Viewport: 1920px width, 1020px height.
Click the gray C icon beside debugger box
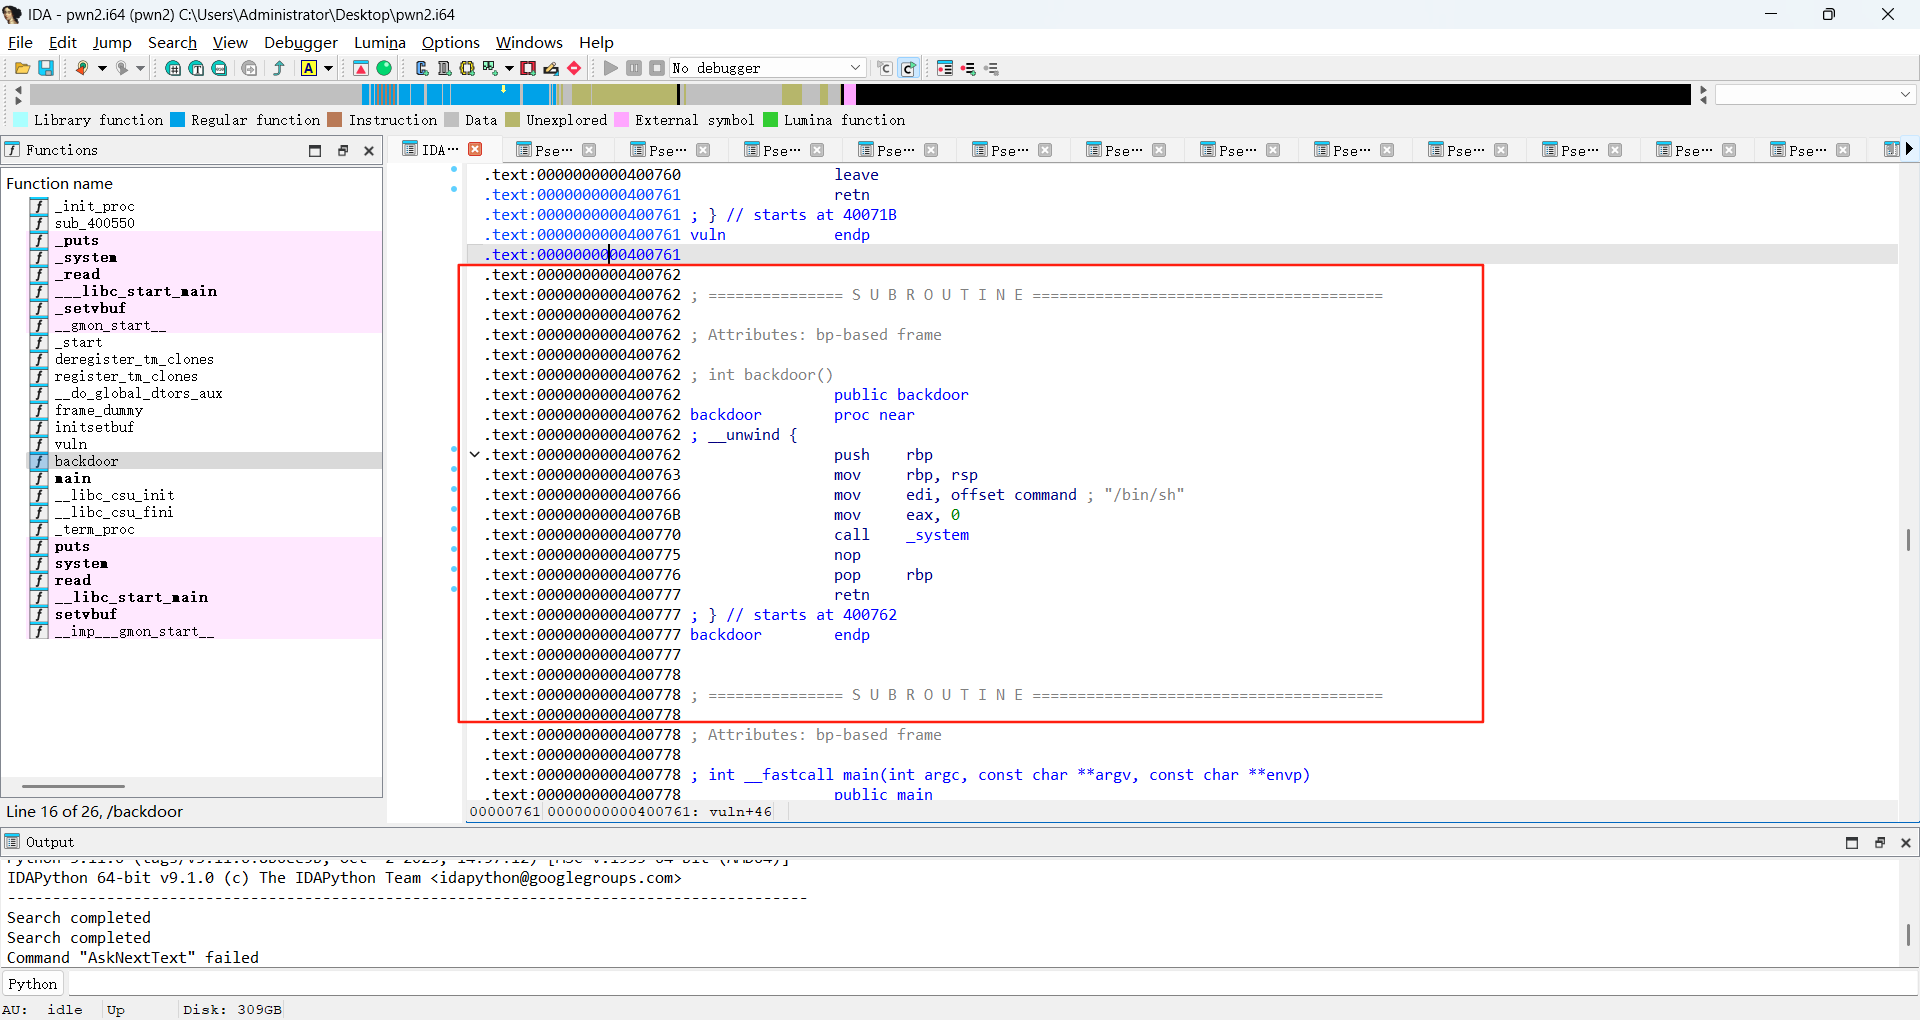(885, 68)
